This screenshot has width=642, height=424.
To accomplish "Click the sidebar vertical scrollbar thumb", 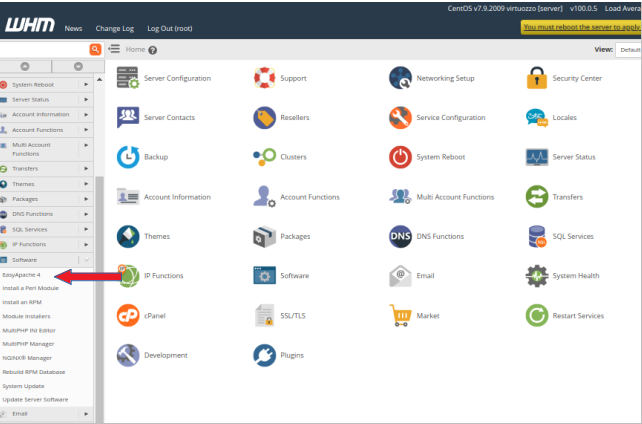I will [x=99, y=299].
